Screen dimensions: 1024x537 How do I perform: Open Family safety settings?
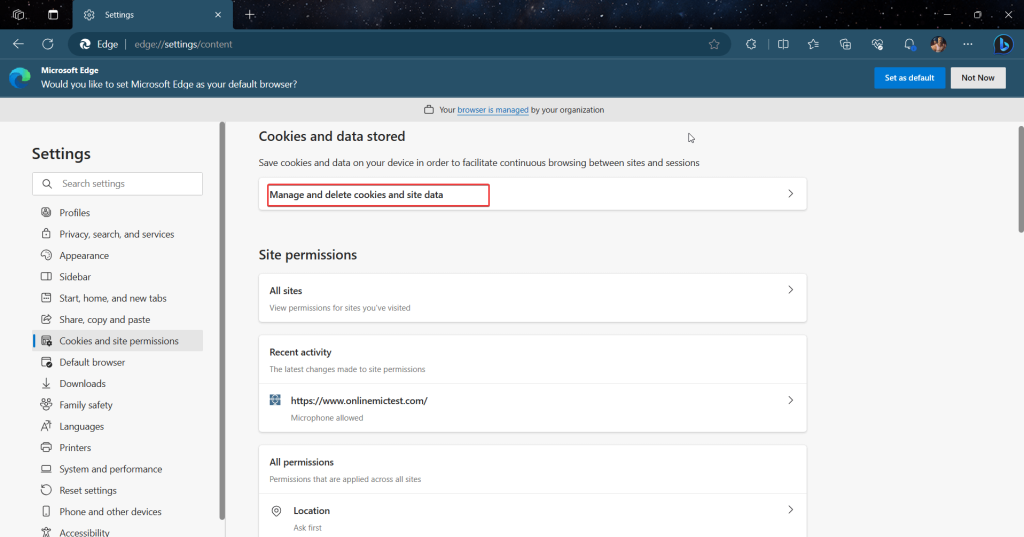(x=118, y=405)
